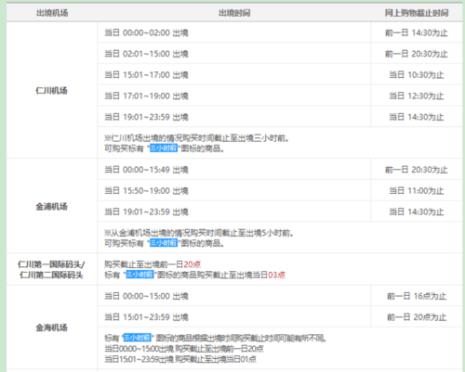Click the 仁川机场 airport cell
Viewport: 465px width, 372px height.
point(52,90)
